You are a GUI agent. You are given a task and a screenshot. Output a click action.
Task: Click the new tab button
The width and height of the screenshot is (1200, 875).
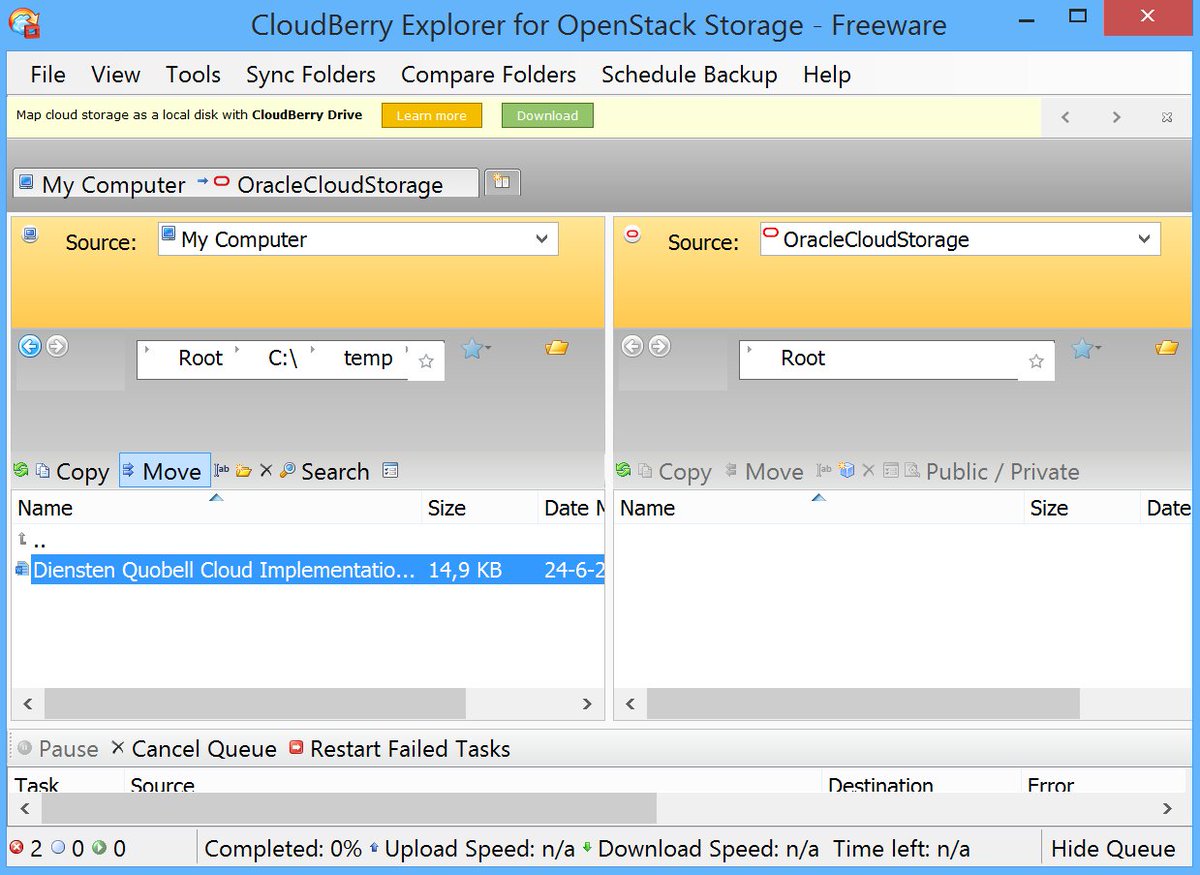coord(502,183)
